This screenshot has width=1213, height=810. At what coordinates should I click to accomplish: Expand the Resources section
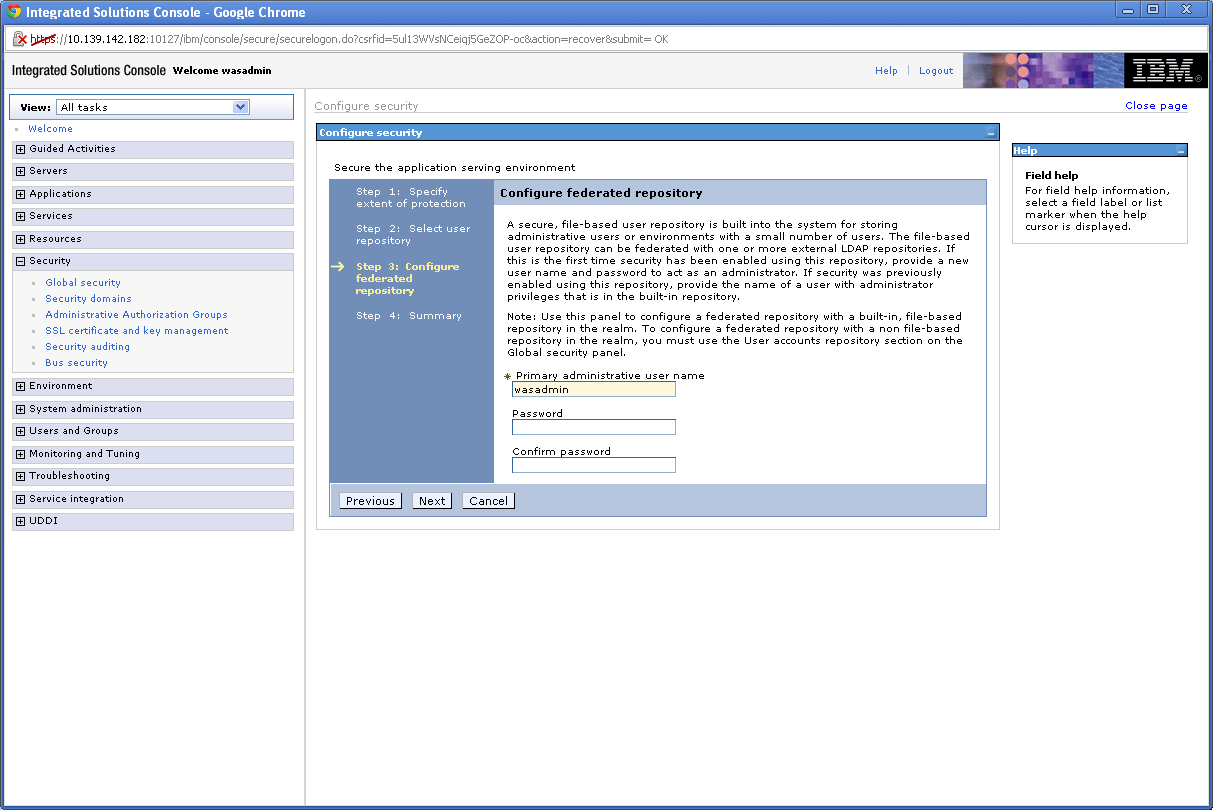(x=20, y=239)
